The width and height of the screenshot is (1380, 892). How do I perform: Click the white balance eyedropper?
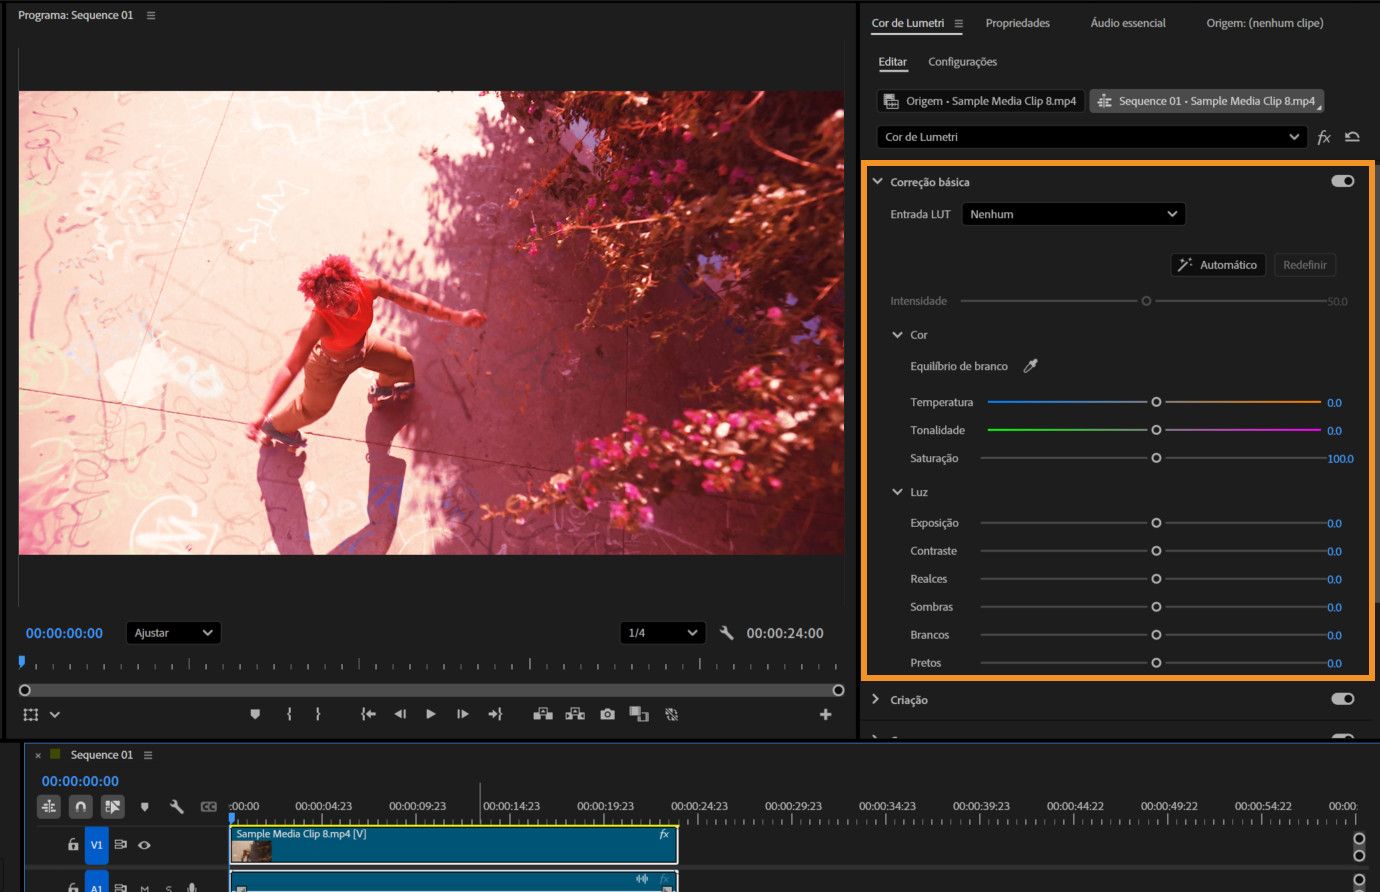coord(1030,366)
